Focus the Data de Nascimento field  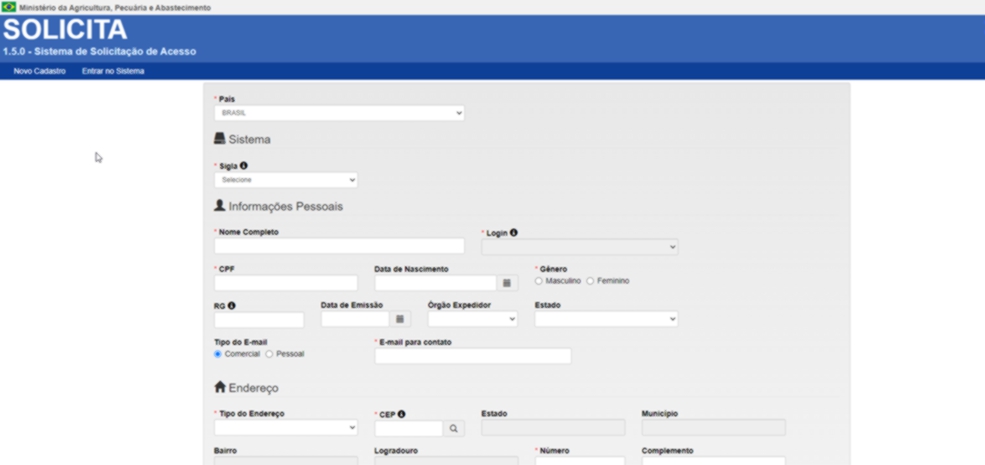coord(435,283)
